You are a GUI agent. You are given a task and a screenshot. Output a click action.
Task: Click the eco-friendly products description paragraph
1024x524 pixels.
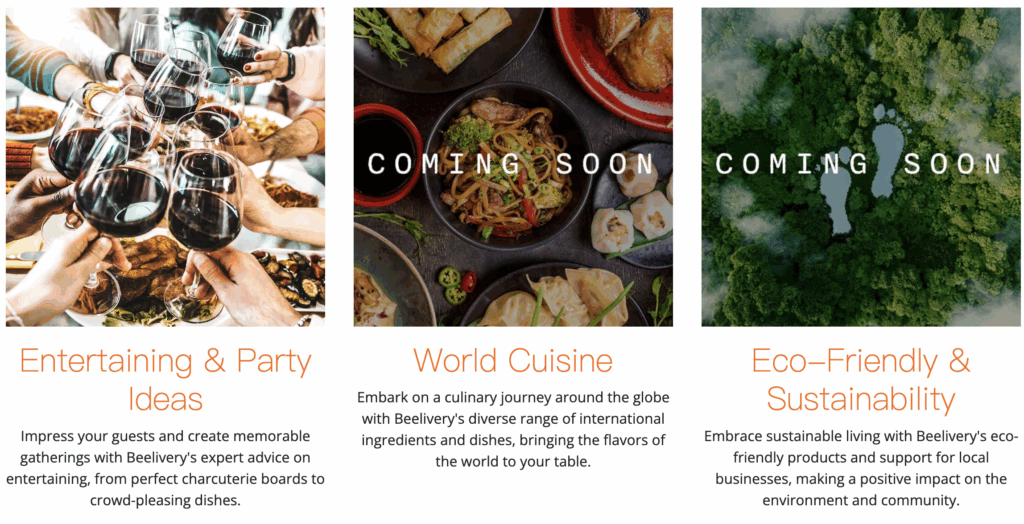[861, 468]
